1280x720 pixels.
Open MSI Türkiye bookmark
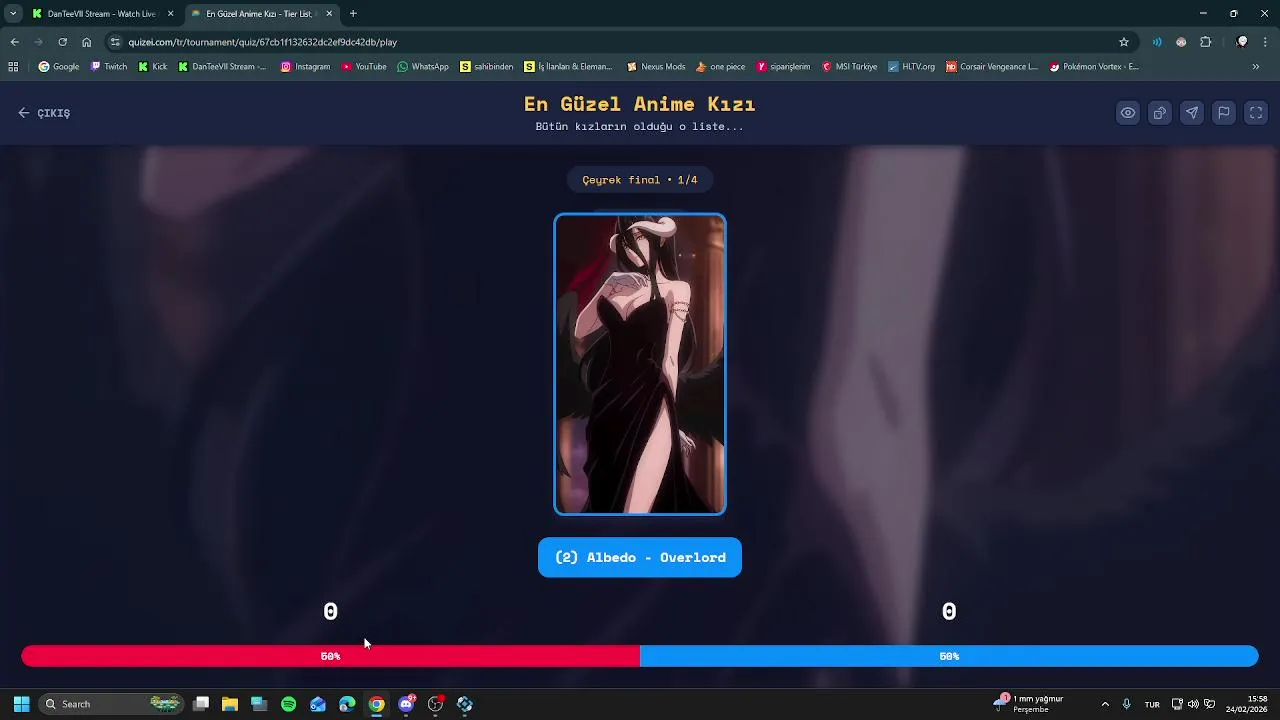850,67
